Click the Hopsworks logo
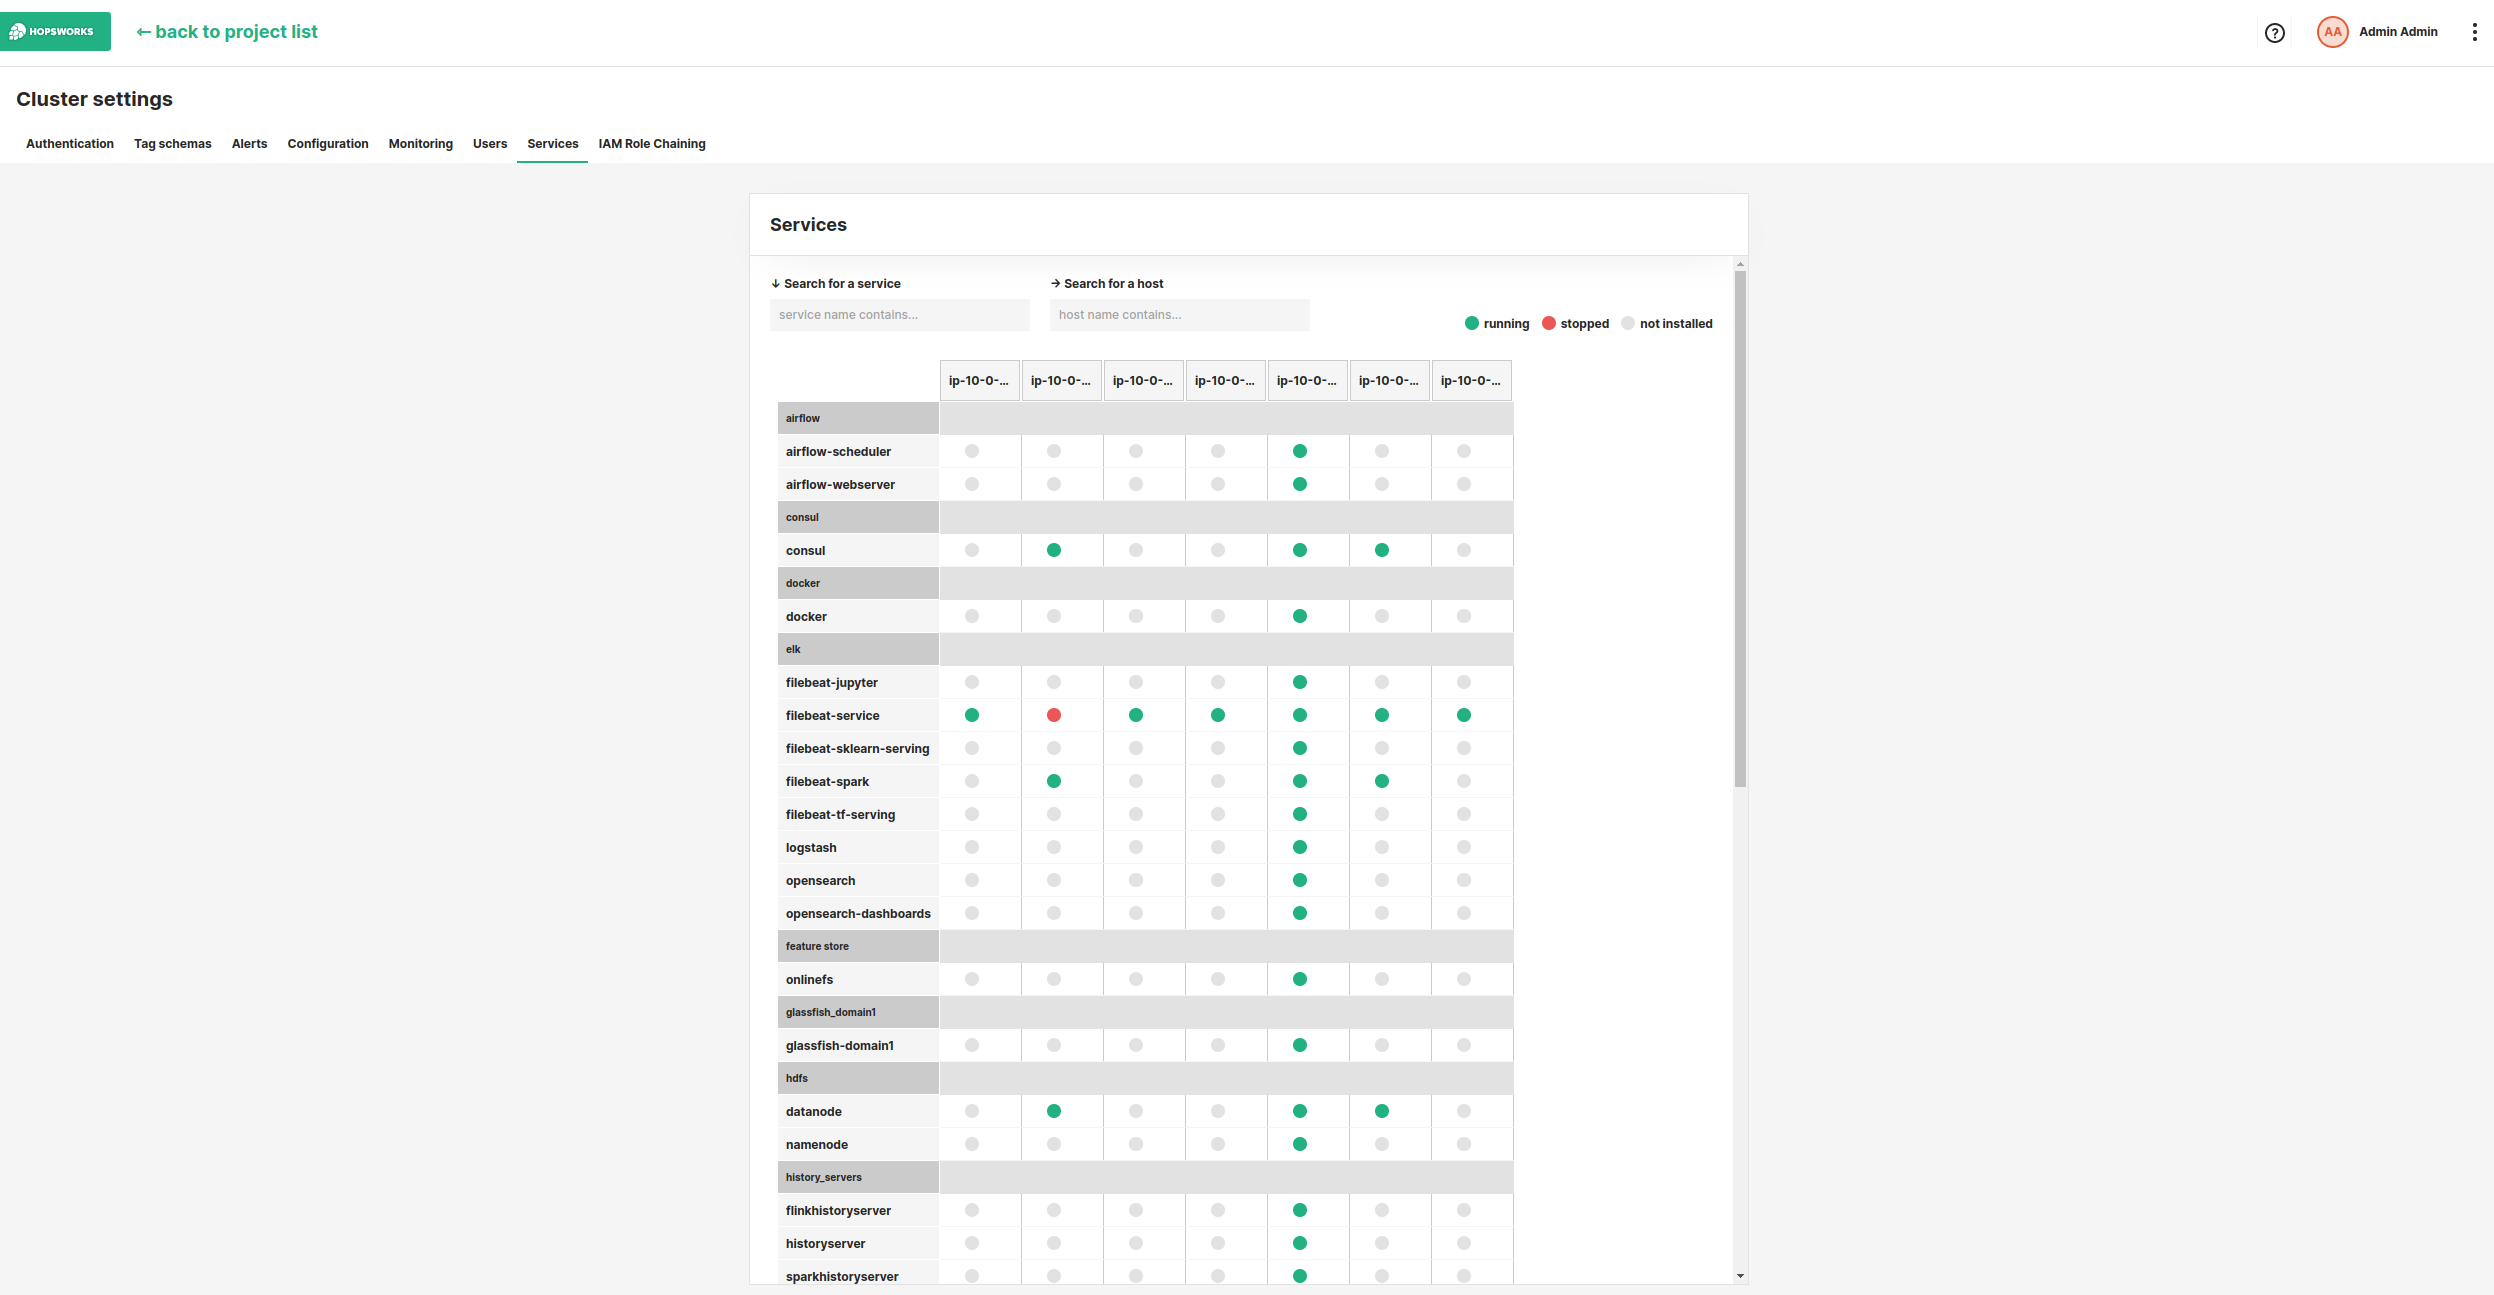 [x=55, y=32]
